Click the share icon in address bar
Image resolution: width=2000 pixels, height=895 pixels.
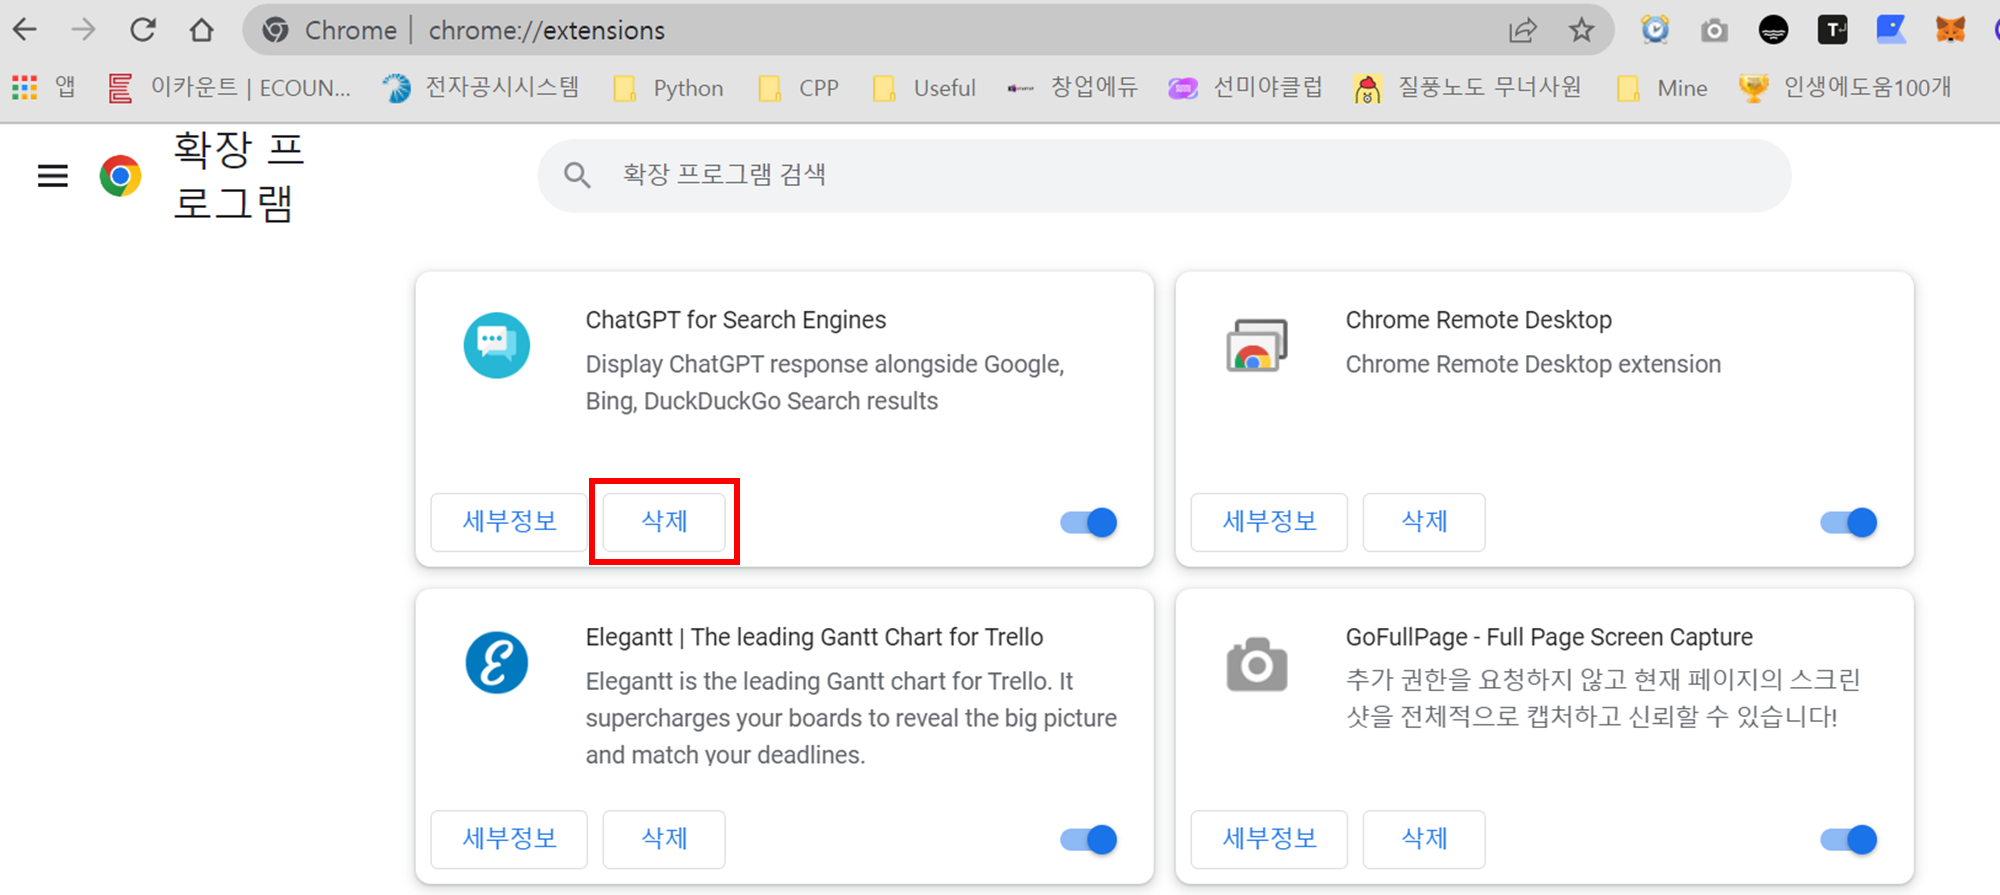click(1522, 31)
